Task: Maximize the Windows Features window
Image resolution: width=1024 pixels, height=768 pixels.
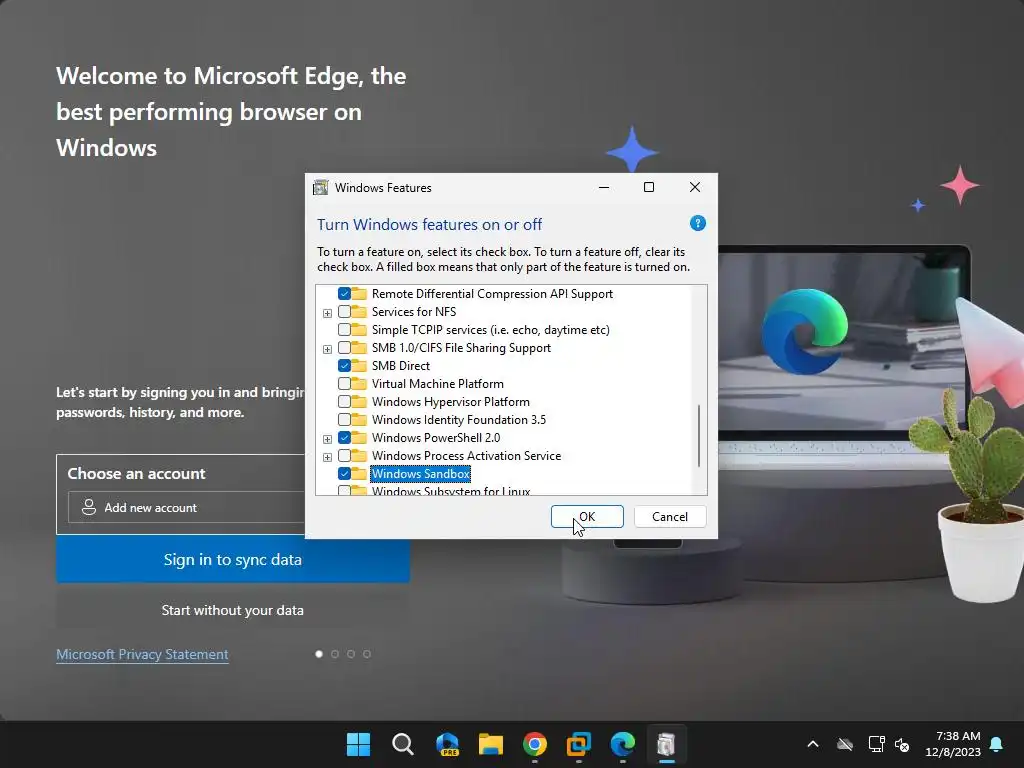Action: pyautogui.click(x=648, y=187)
